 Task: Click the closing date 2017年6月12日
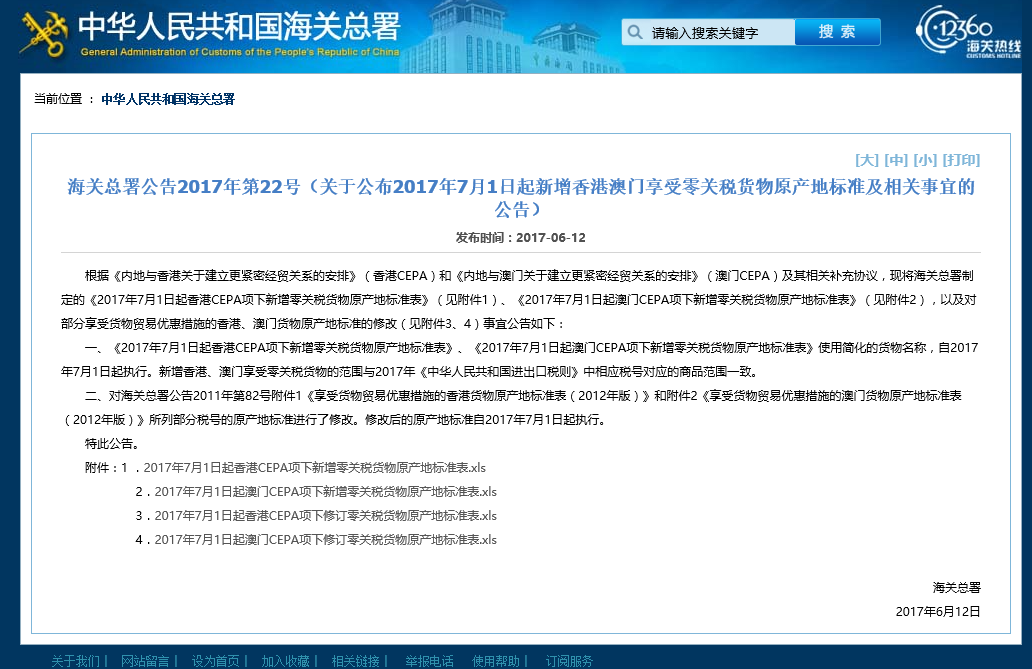point(938,612)
